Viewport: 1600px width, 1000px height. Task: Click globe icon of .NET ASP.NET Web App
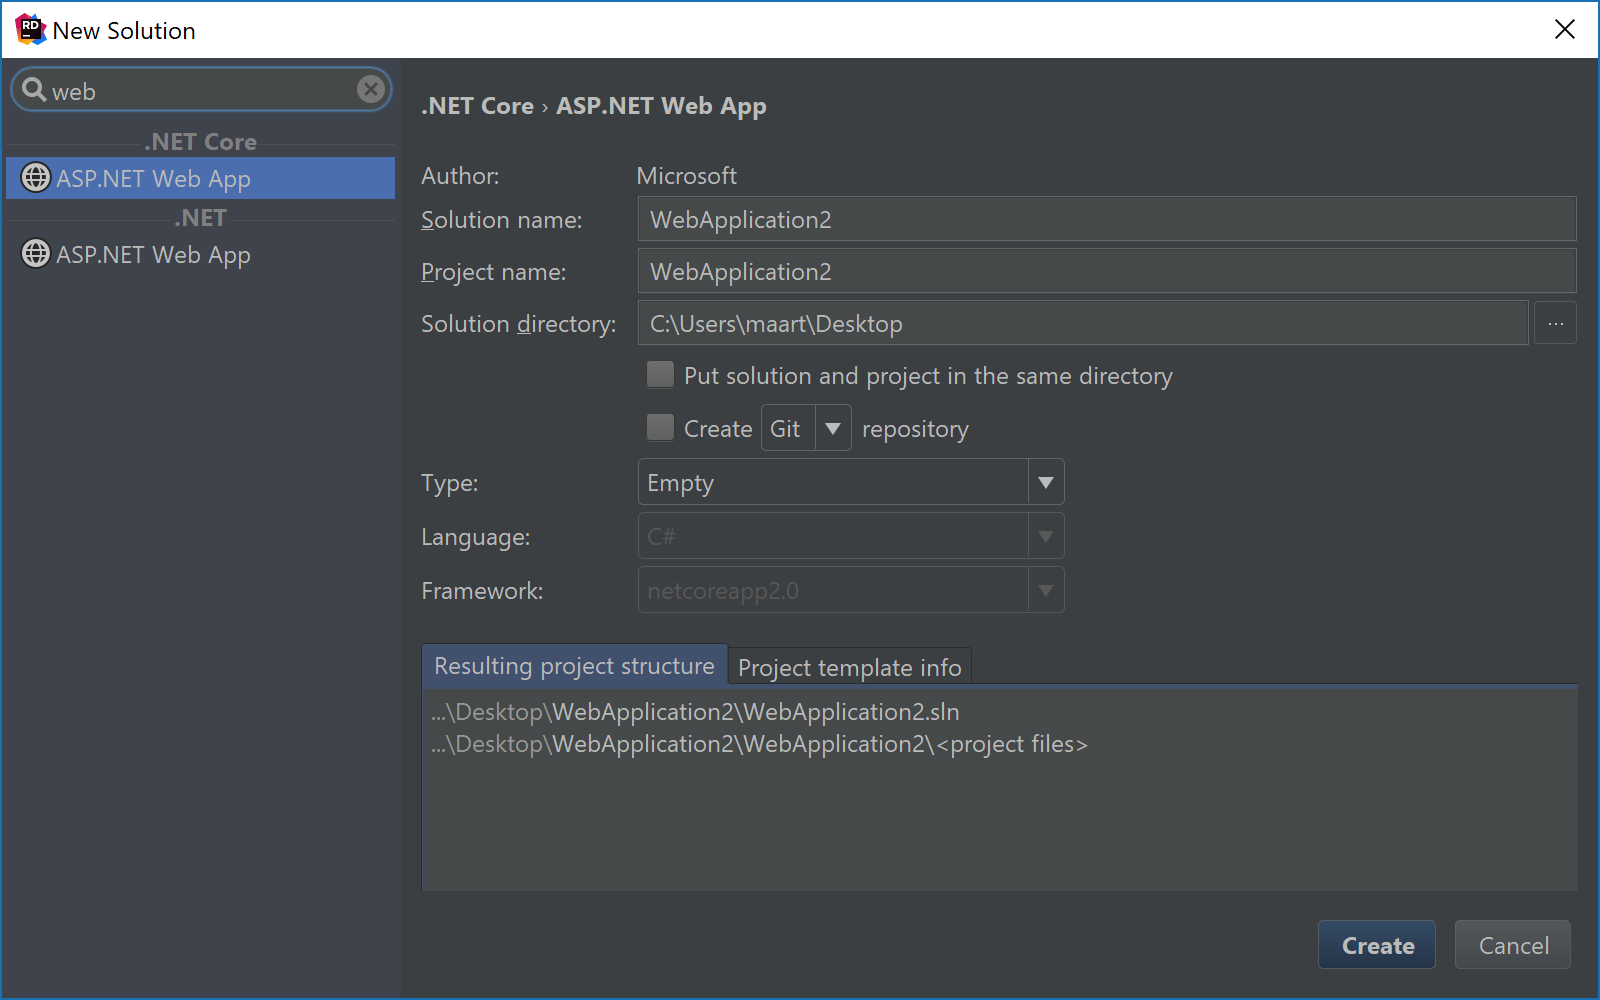(x=36, y=254)
